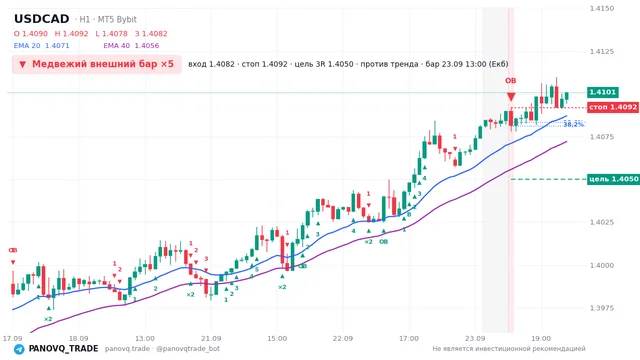This screenshot has width=640, height=360.
Task: Click the red 'стоп 1.4092' price tag
Action: click(613, 107)
